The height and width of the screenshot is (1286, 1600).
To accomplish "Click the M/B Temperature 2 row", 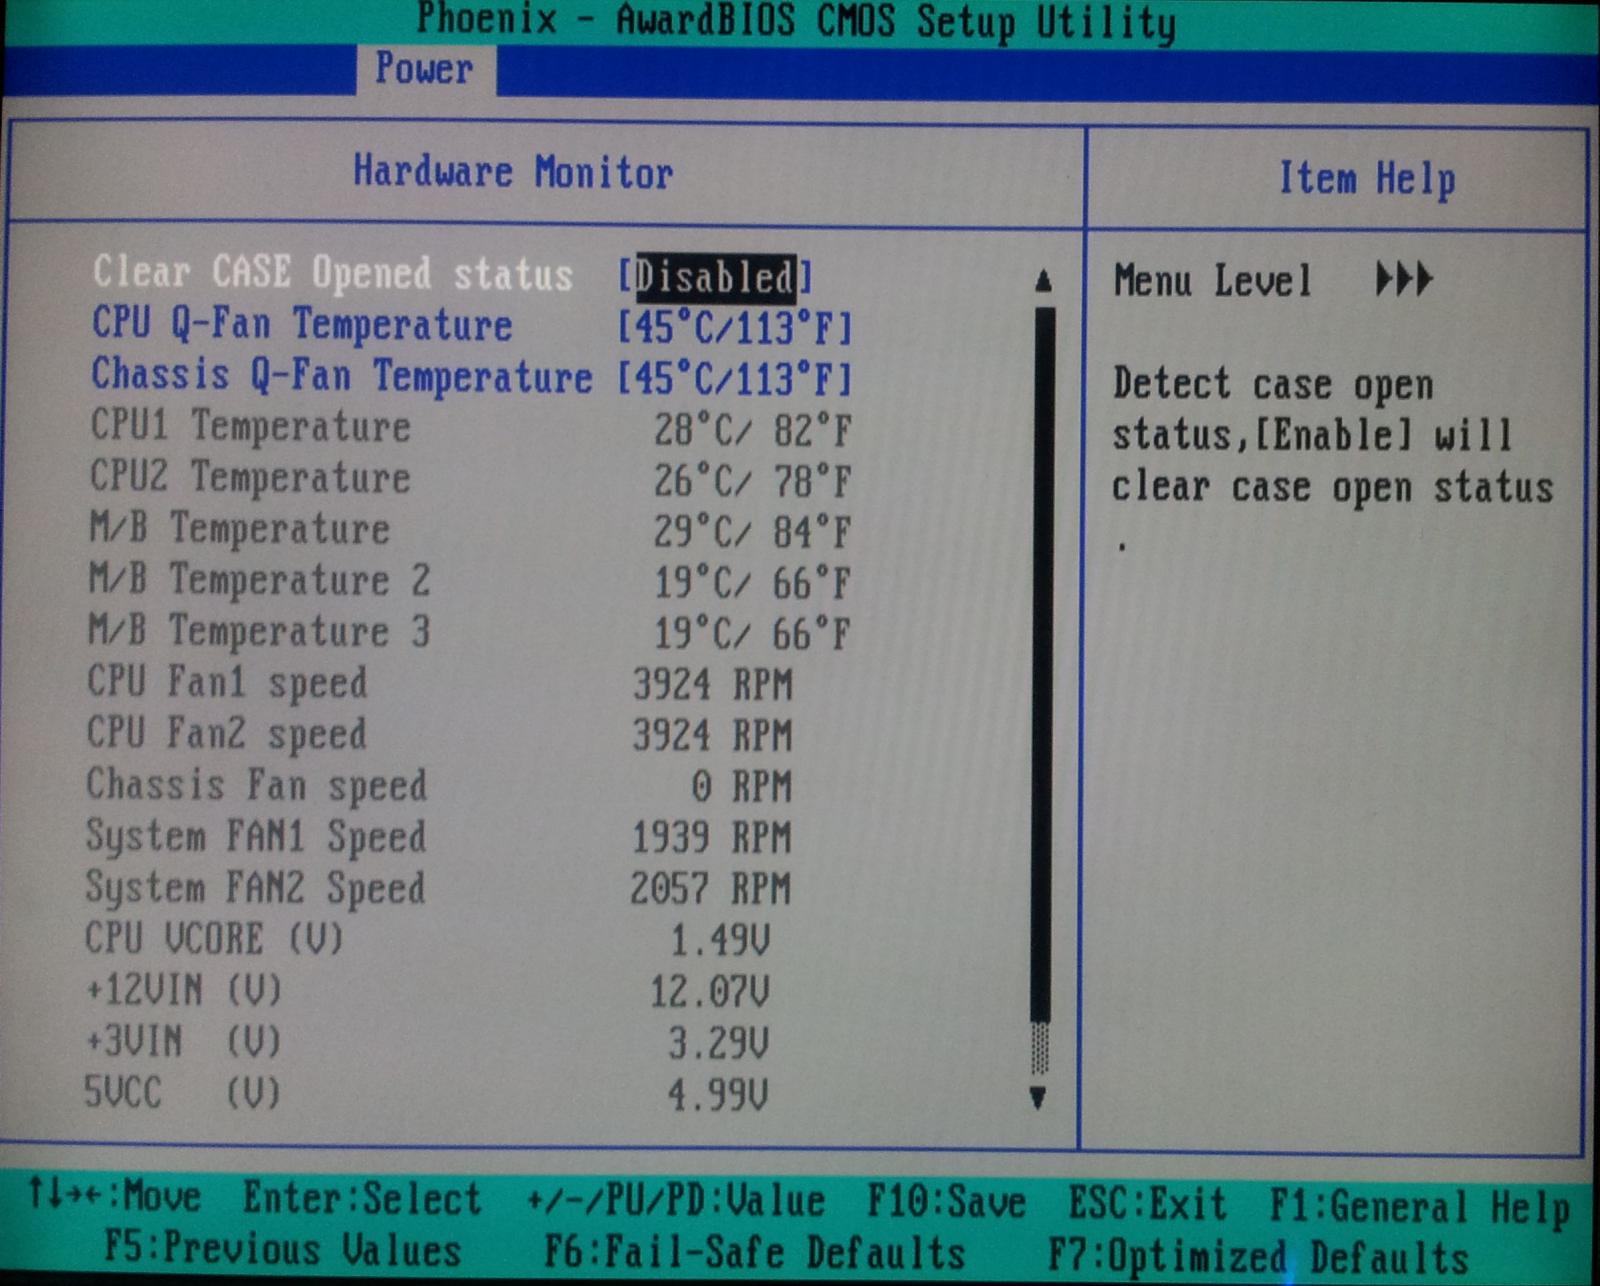I will pos(470,581).
